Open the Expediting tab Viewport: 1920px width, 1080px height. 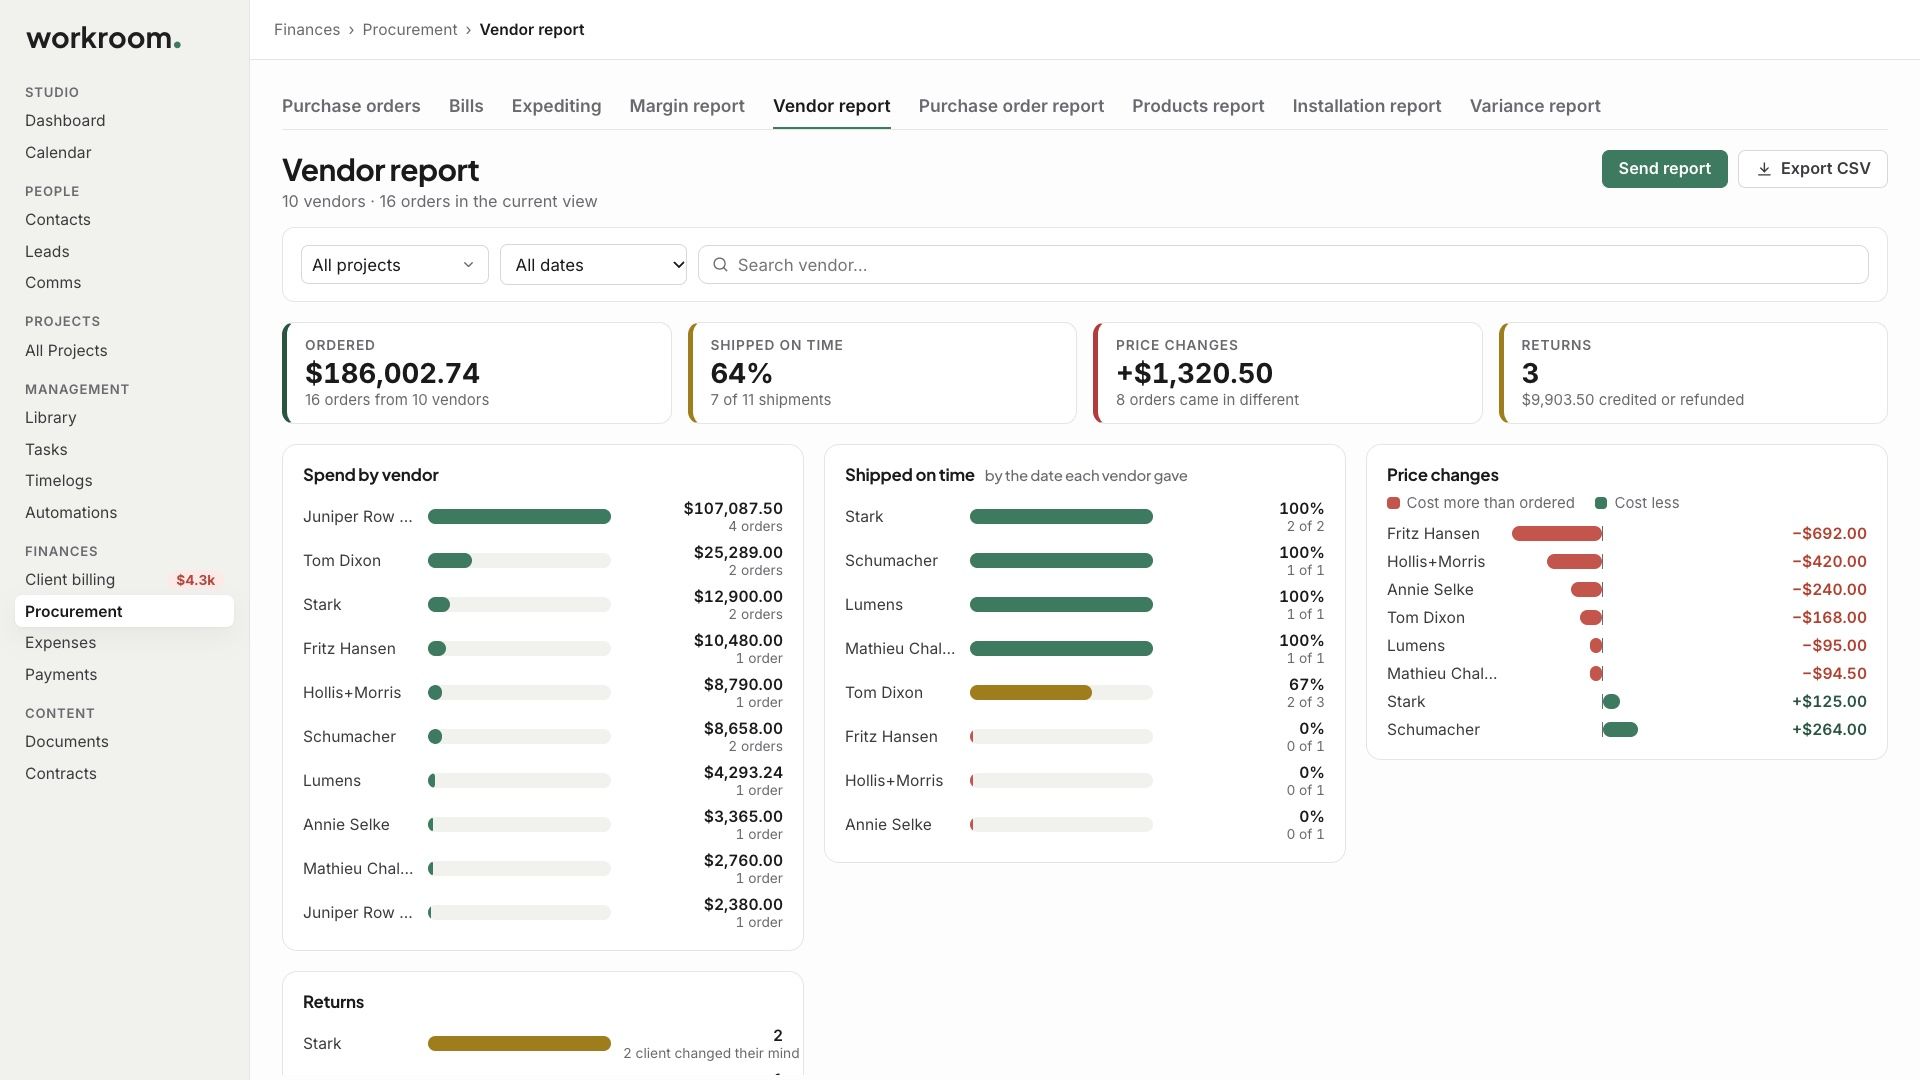pos(556,106)
